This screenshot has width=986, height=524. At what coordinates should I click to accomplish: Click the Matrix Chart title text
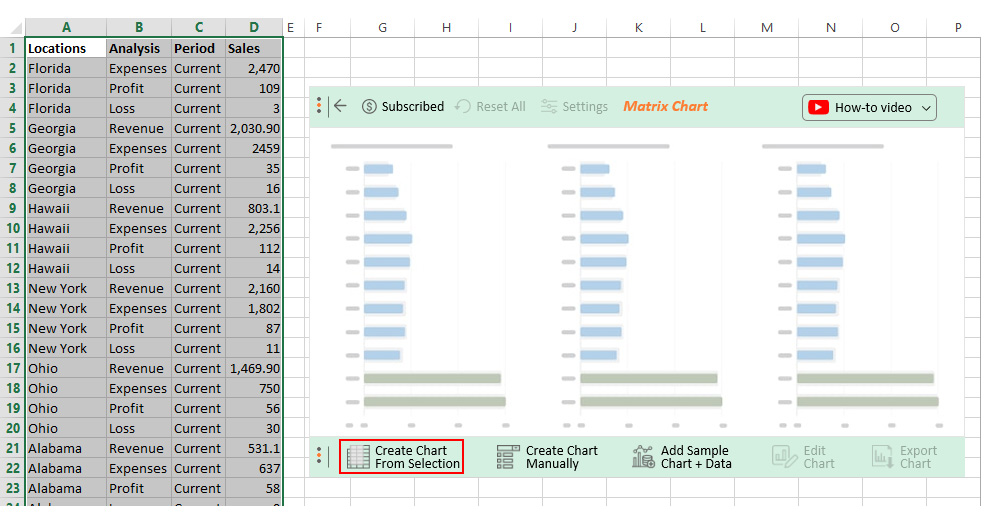665,106
